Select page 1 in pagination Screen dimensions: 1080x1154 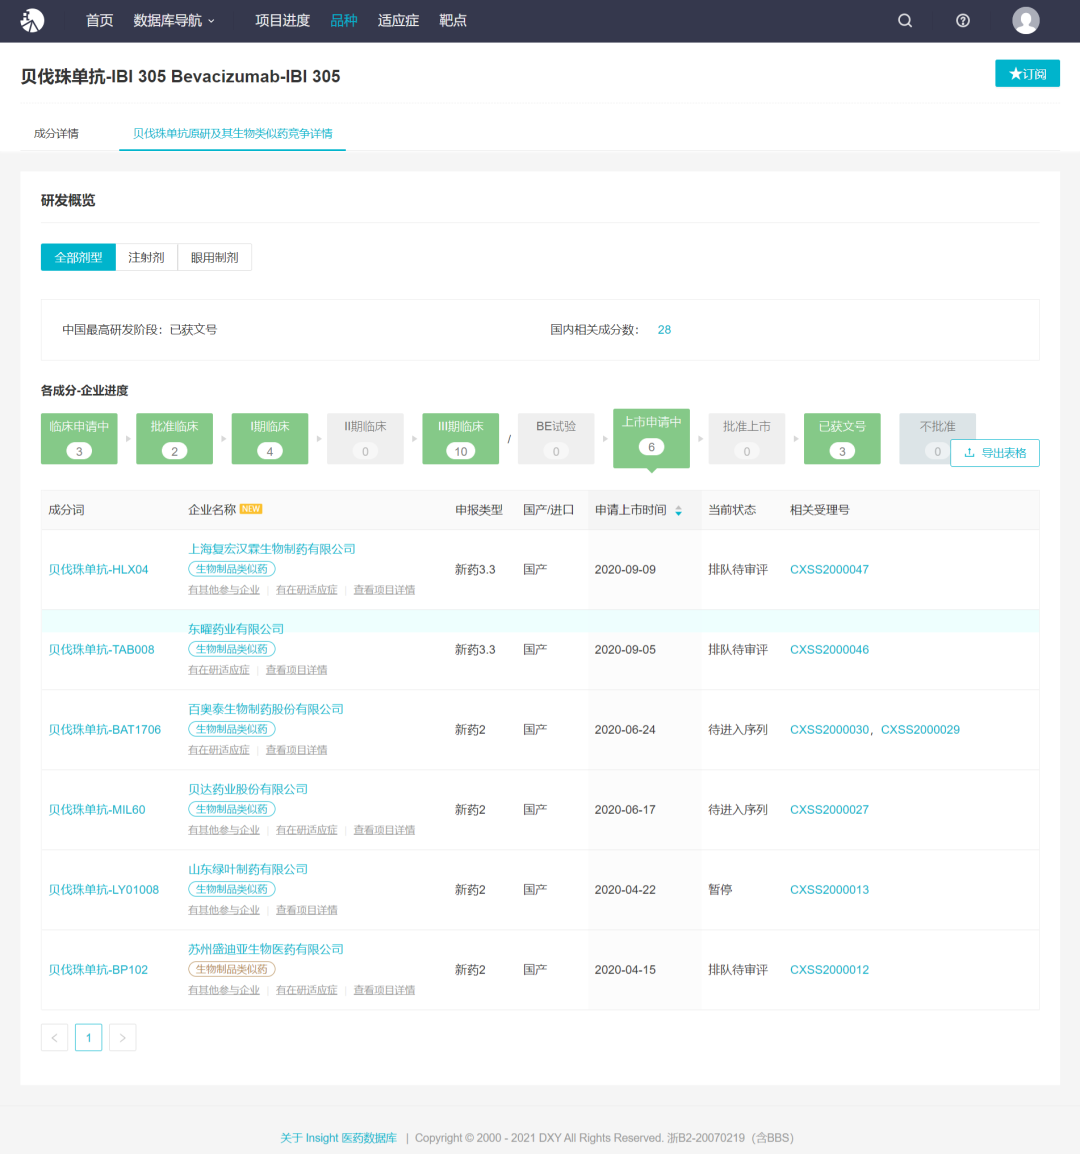pyautogui.click(x=88, y=1038)
